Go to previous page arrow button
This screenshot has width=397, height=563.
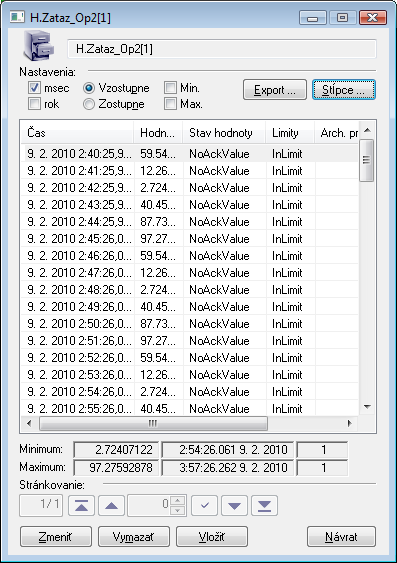(111, 506)
